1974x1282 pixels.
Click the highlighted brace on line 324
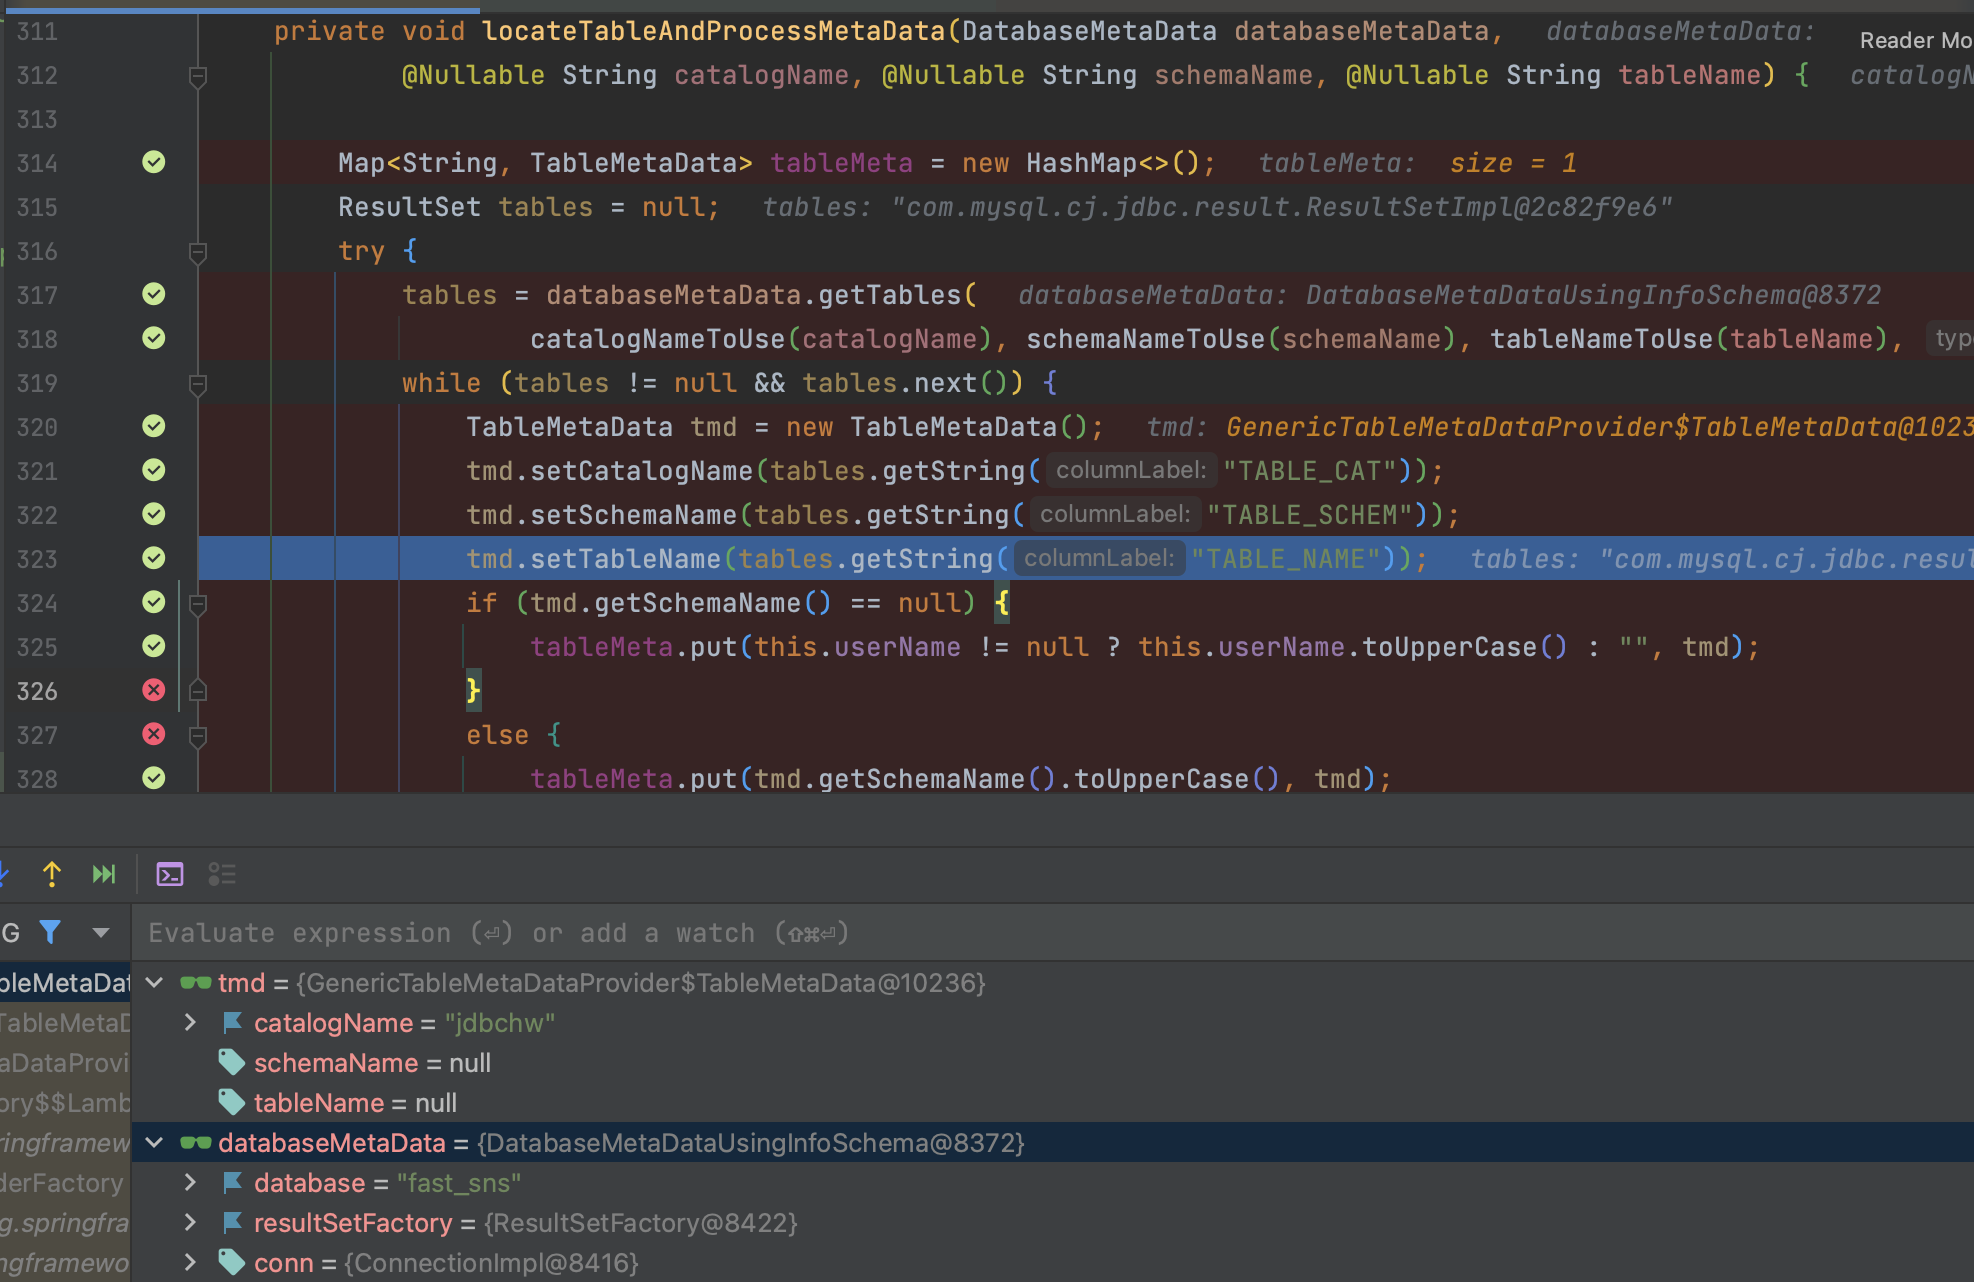[x=1002, y=603]
